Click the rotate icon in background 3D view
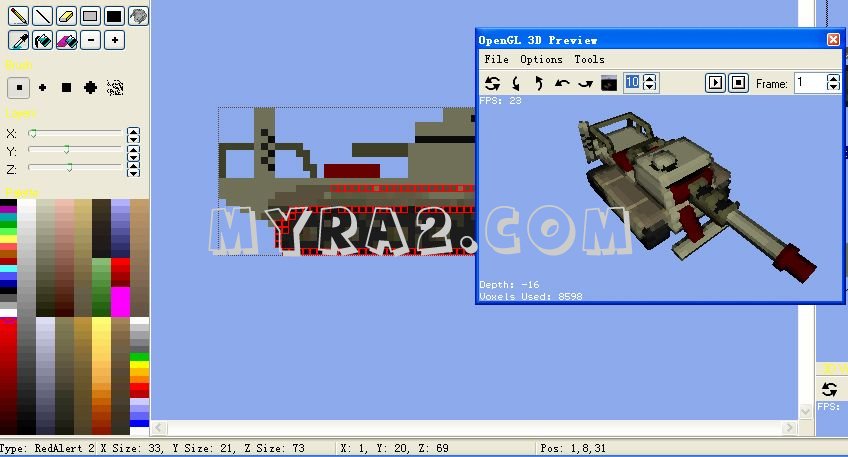Image resolution: width=848 pixels, height=457 pixels. pyautogui.click(x=829, y=389)
